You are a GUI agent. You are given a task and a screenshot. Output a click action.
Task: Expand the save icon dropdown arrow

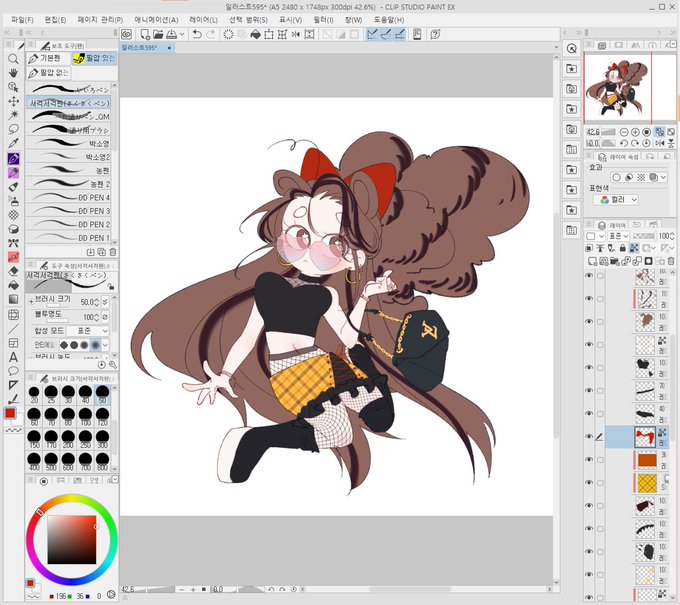pyautogui.click(x=182, y=34)
